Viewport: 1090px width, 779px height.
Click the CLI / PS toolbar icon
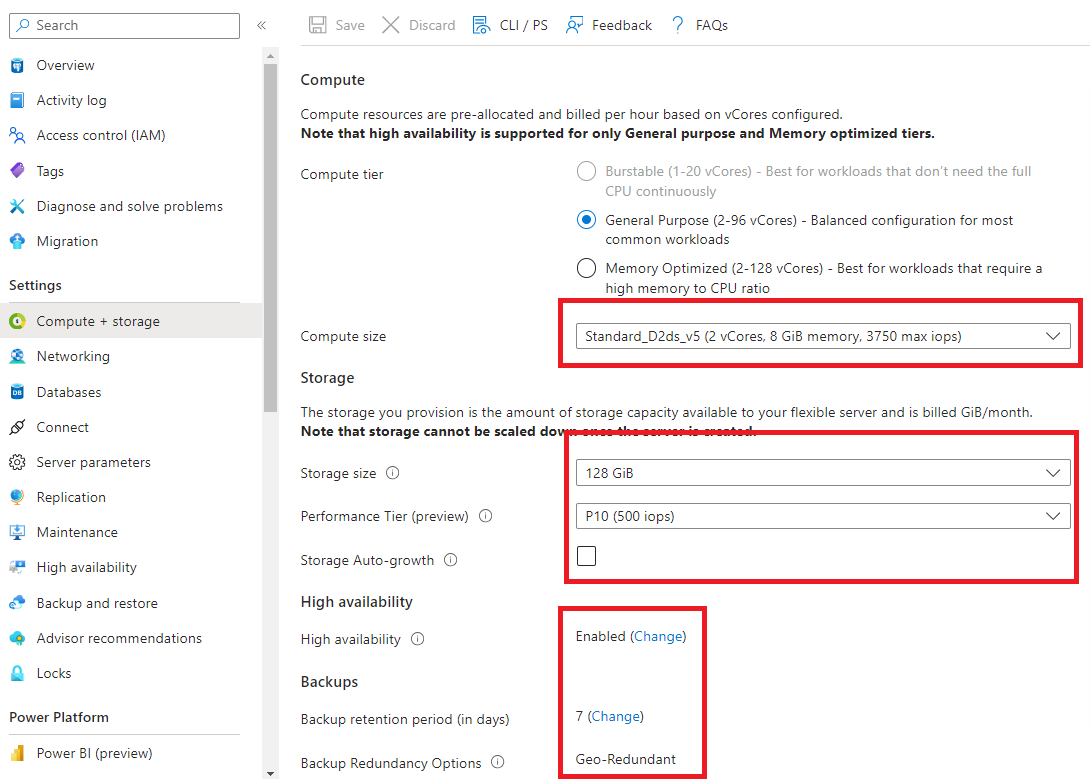pos(481,25)
